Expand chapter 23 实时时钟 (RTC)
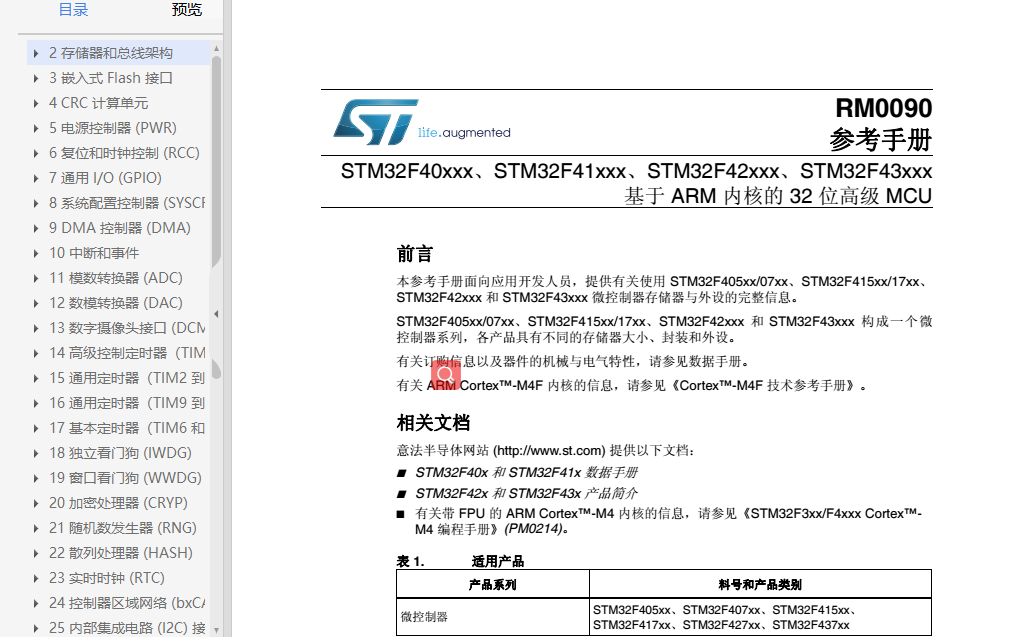The width and height of the screenshot is (1017, 637). coord(36,579)
